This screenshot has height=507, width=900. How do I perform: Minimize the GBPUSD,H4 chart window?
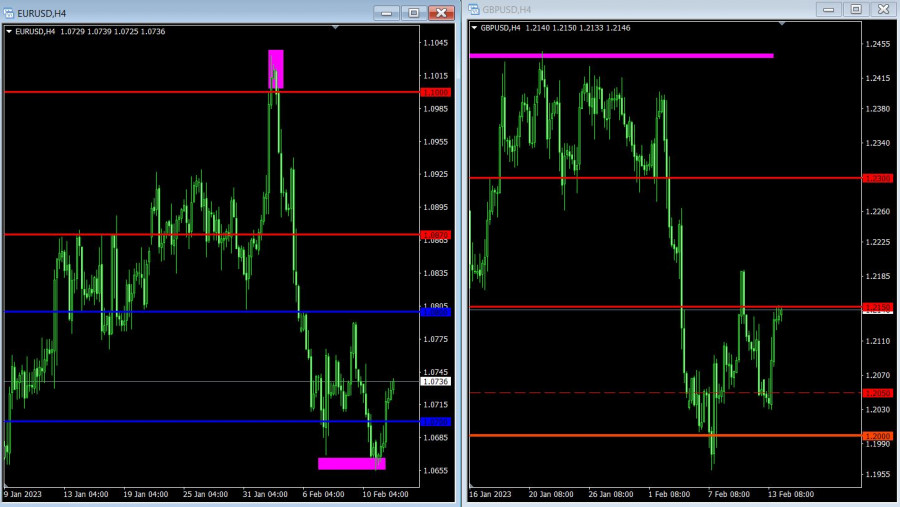point(829,9)
